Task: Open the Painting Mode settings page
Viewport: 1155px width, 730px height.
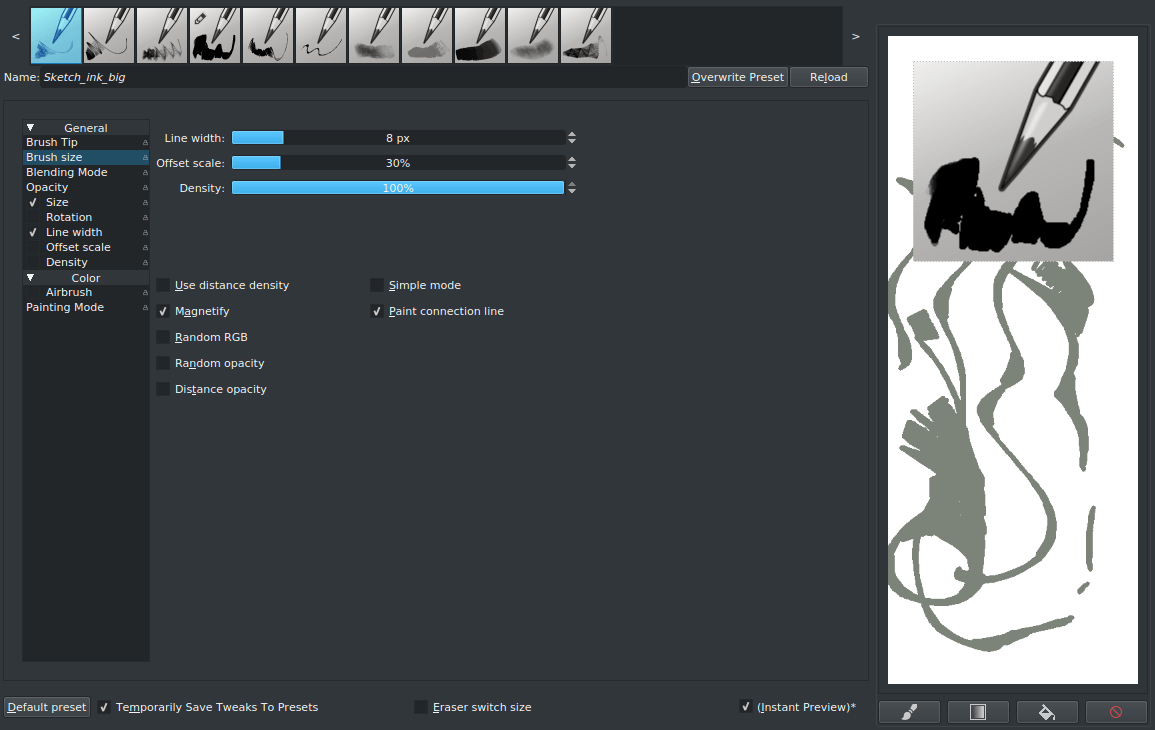Action: click(65, 307)
